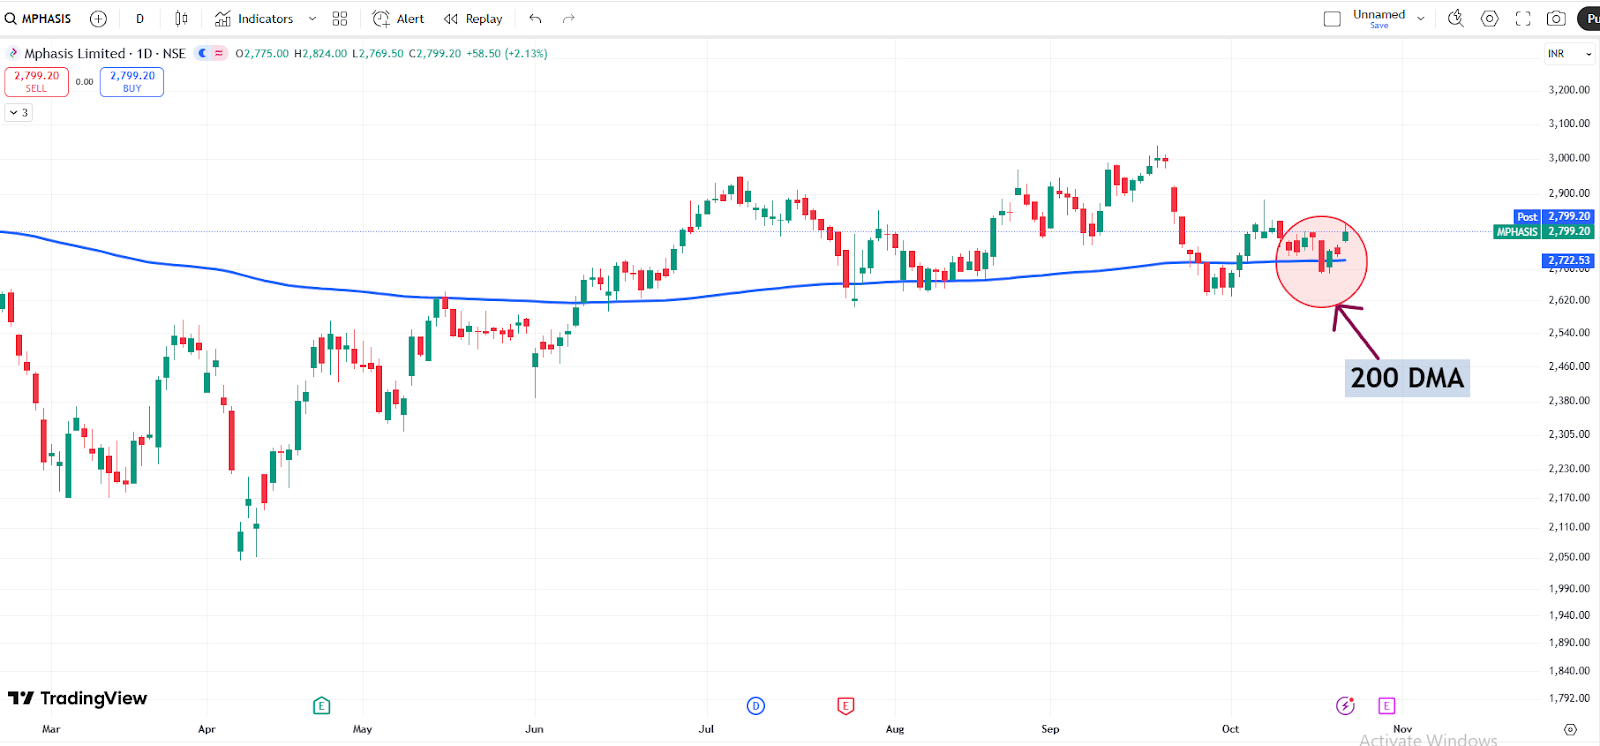Open the Indicators menu
Image resolution: width=1600 pixels, height=746 pixels.
(254, 19)
